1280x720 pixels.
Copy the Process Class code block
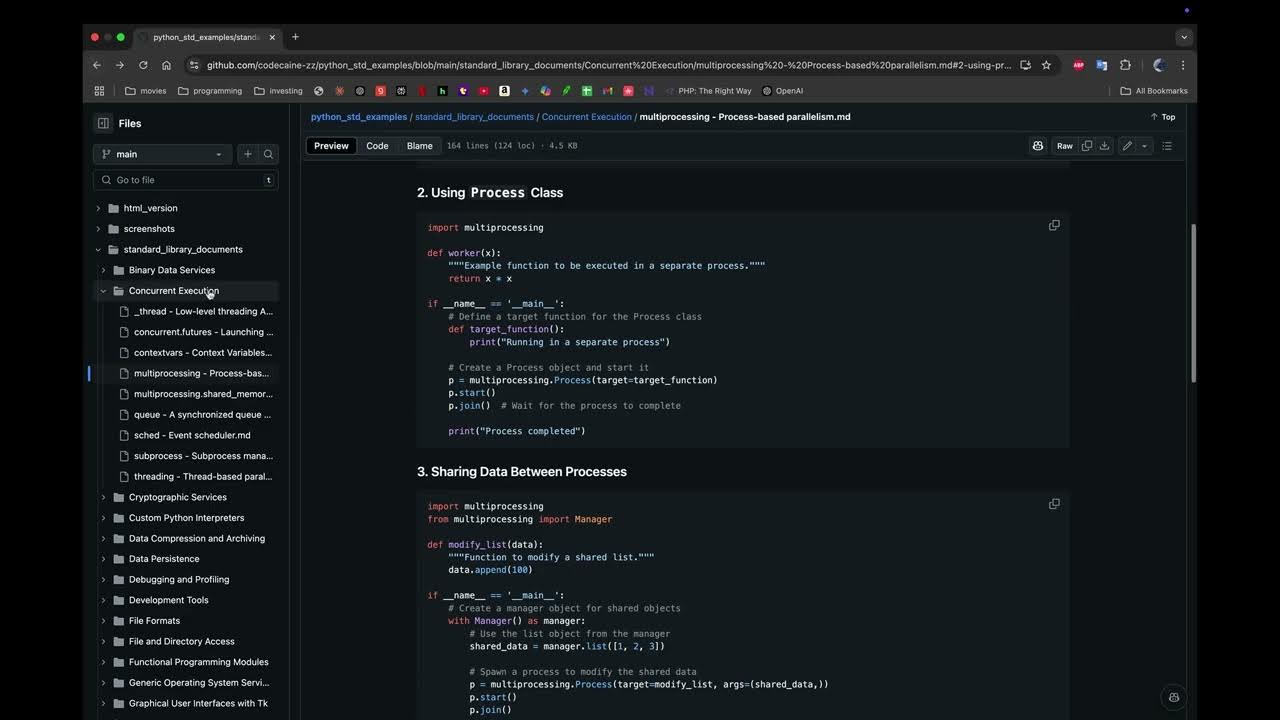click(x=1054, y=225)
